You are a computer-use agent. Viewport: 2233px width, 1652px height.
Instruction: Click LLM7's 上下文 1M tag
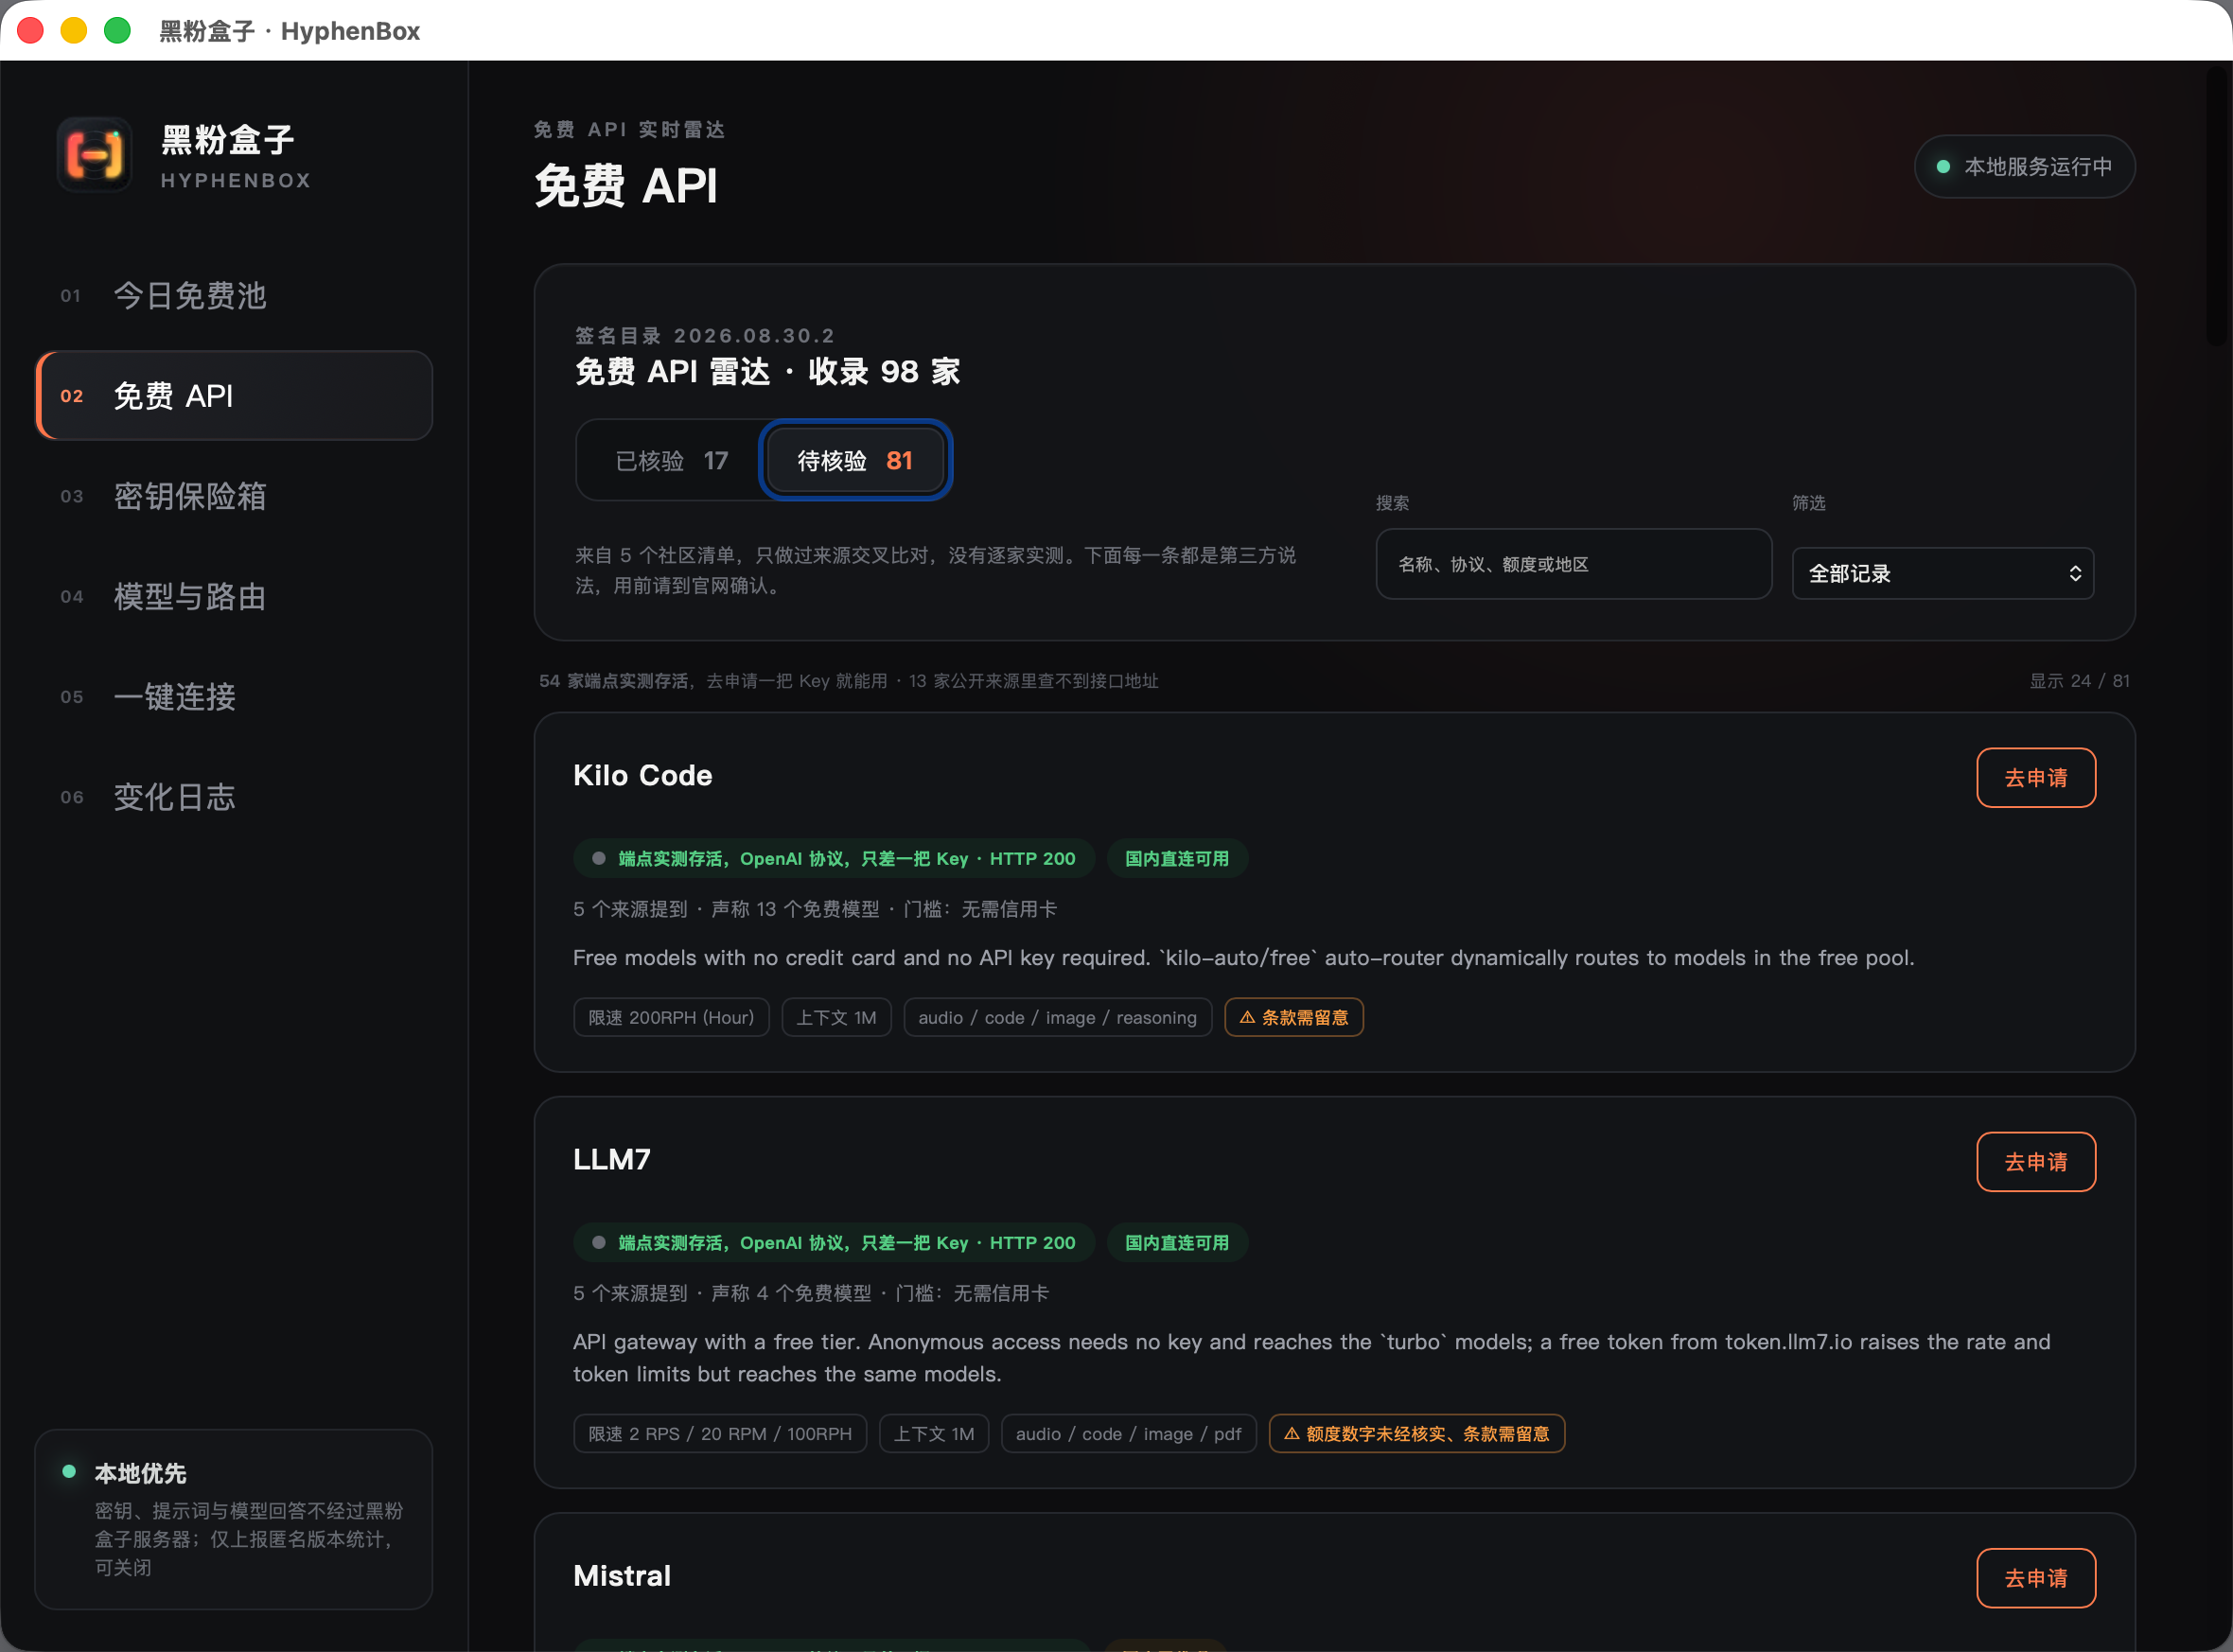(934, 1433)
